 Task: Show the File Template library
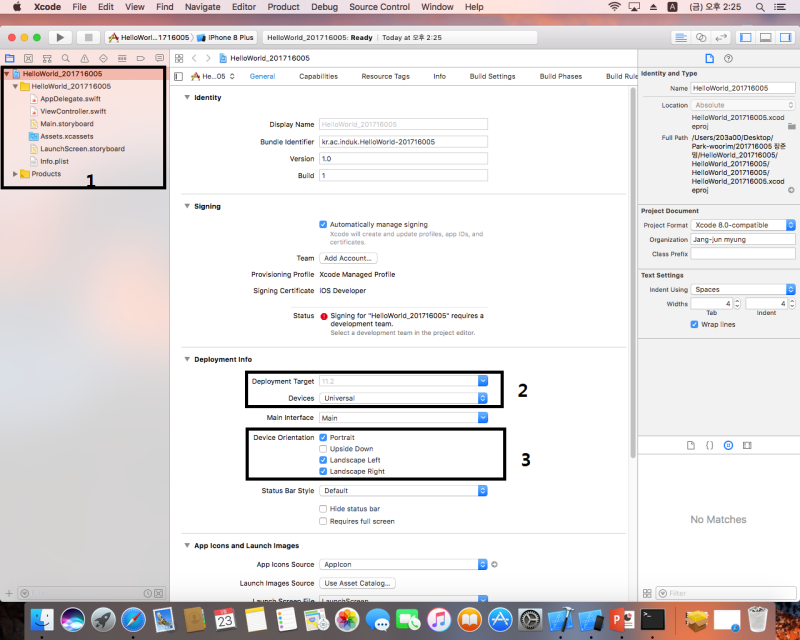click(691, 445)
